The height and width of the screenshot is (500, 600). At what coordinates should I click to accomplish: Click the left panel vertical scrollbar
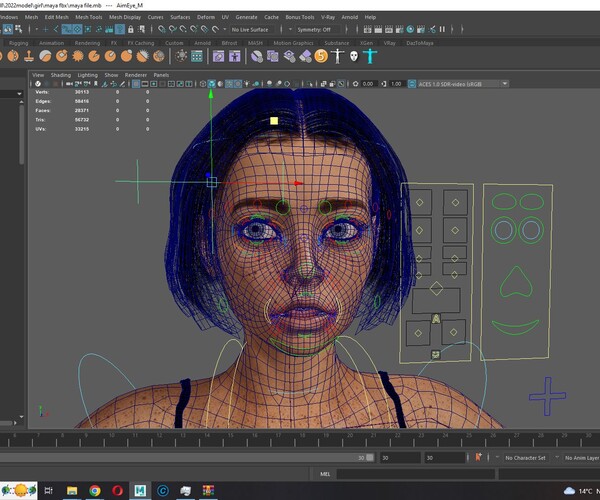coord(21,134)
